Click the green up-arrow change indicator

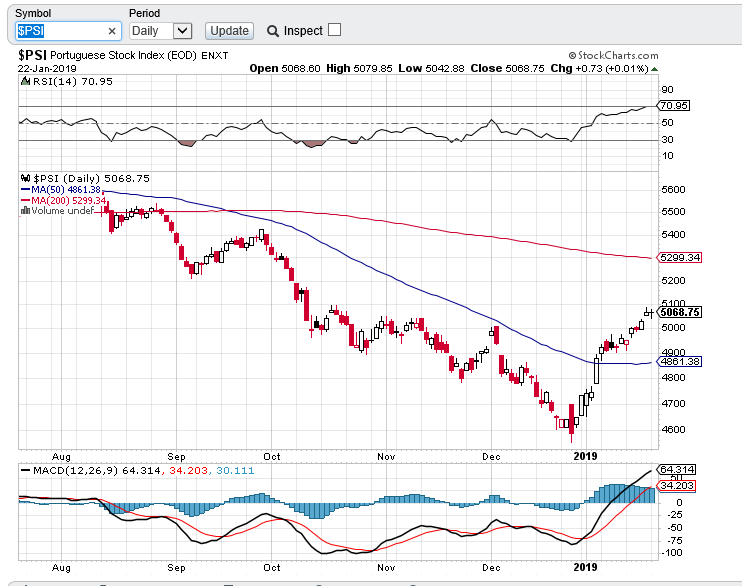(654, 69)
